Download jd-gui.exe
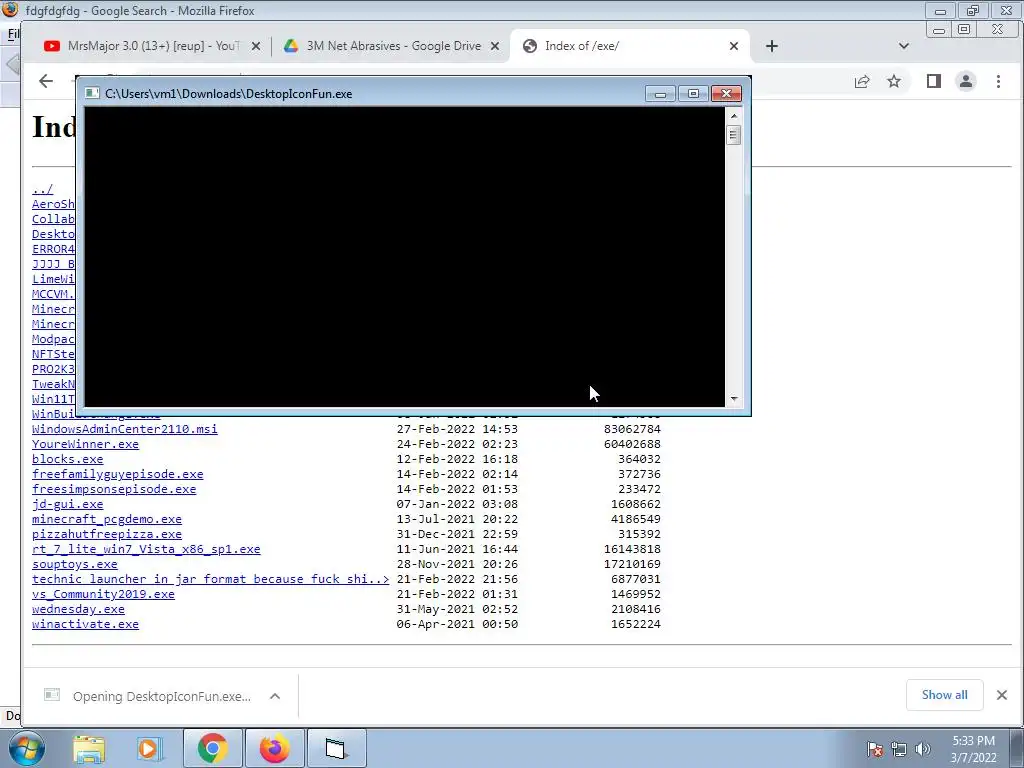The height and width of the screenshot is (768, 1024). [68, 504]
